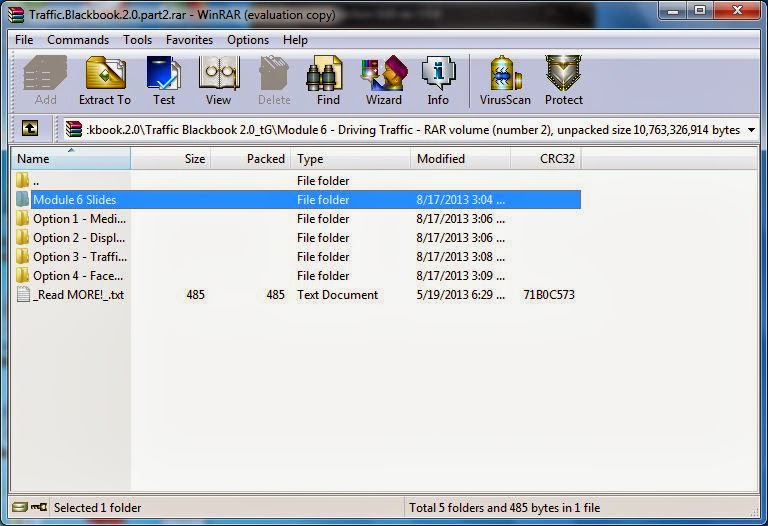Select Option 4 - Face... folder name
The height and width of the screenshot is (526, 768).
coord(78,276)
